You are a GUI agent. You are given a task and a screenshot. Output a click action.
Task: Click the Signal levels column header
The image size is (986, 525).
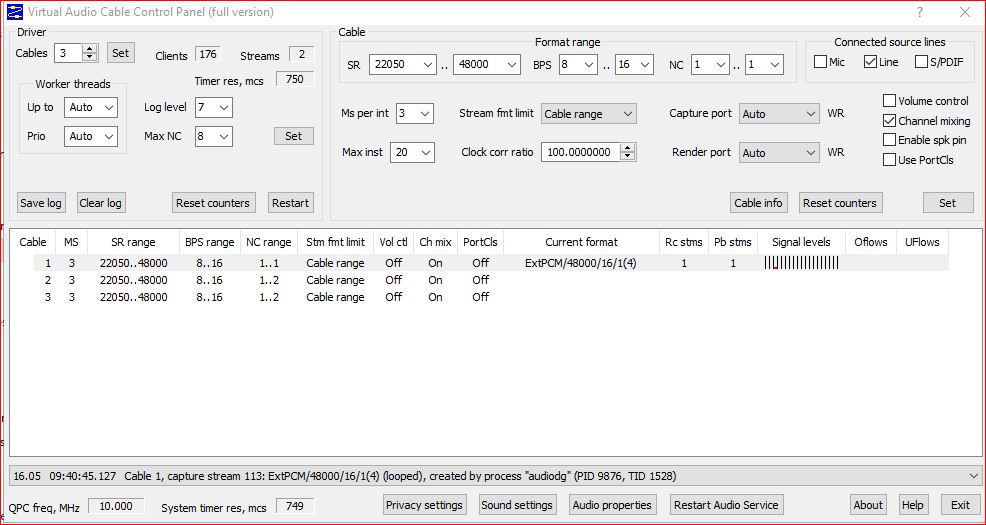[x=801, y=242]
